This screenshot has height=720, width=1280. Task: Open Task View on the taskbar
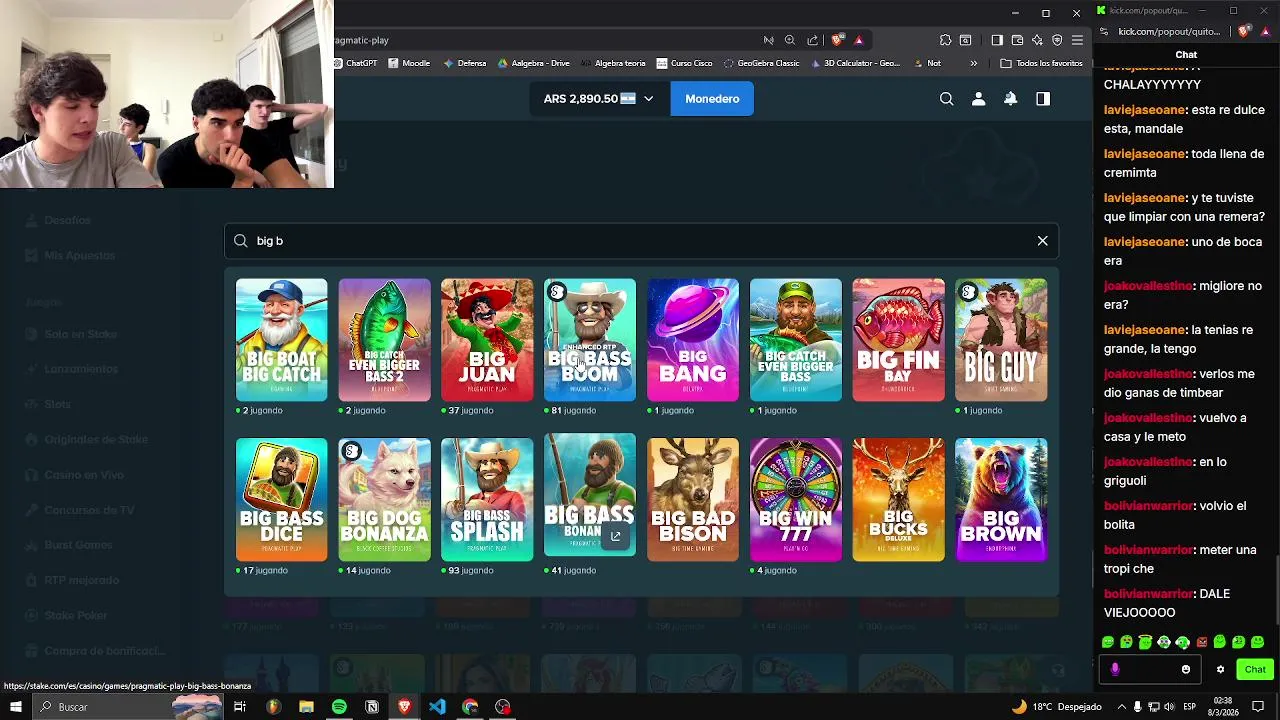pyautogui.click(x=240, y=707)
